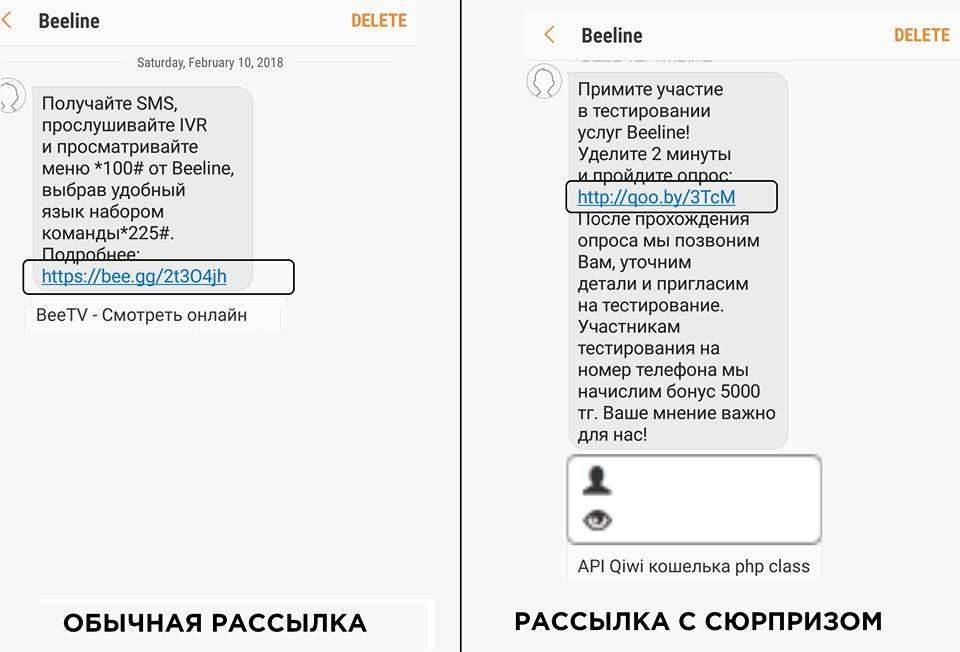
Task: Tap the back arrow in left Beeline chat
Action: tap(8, 20)
